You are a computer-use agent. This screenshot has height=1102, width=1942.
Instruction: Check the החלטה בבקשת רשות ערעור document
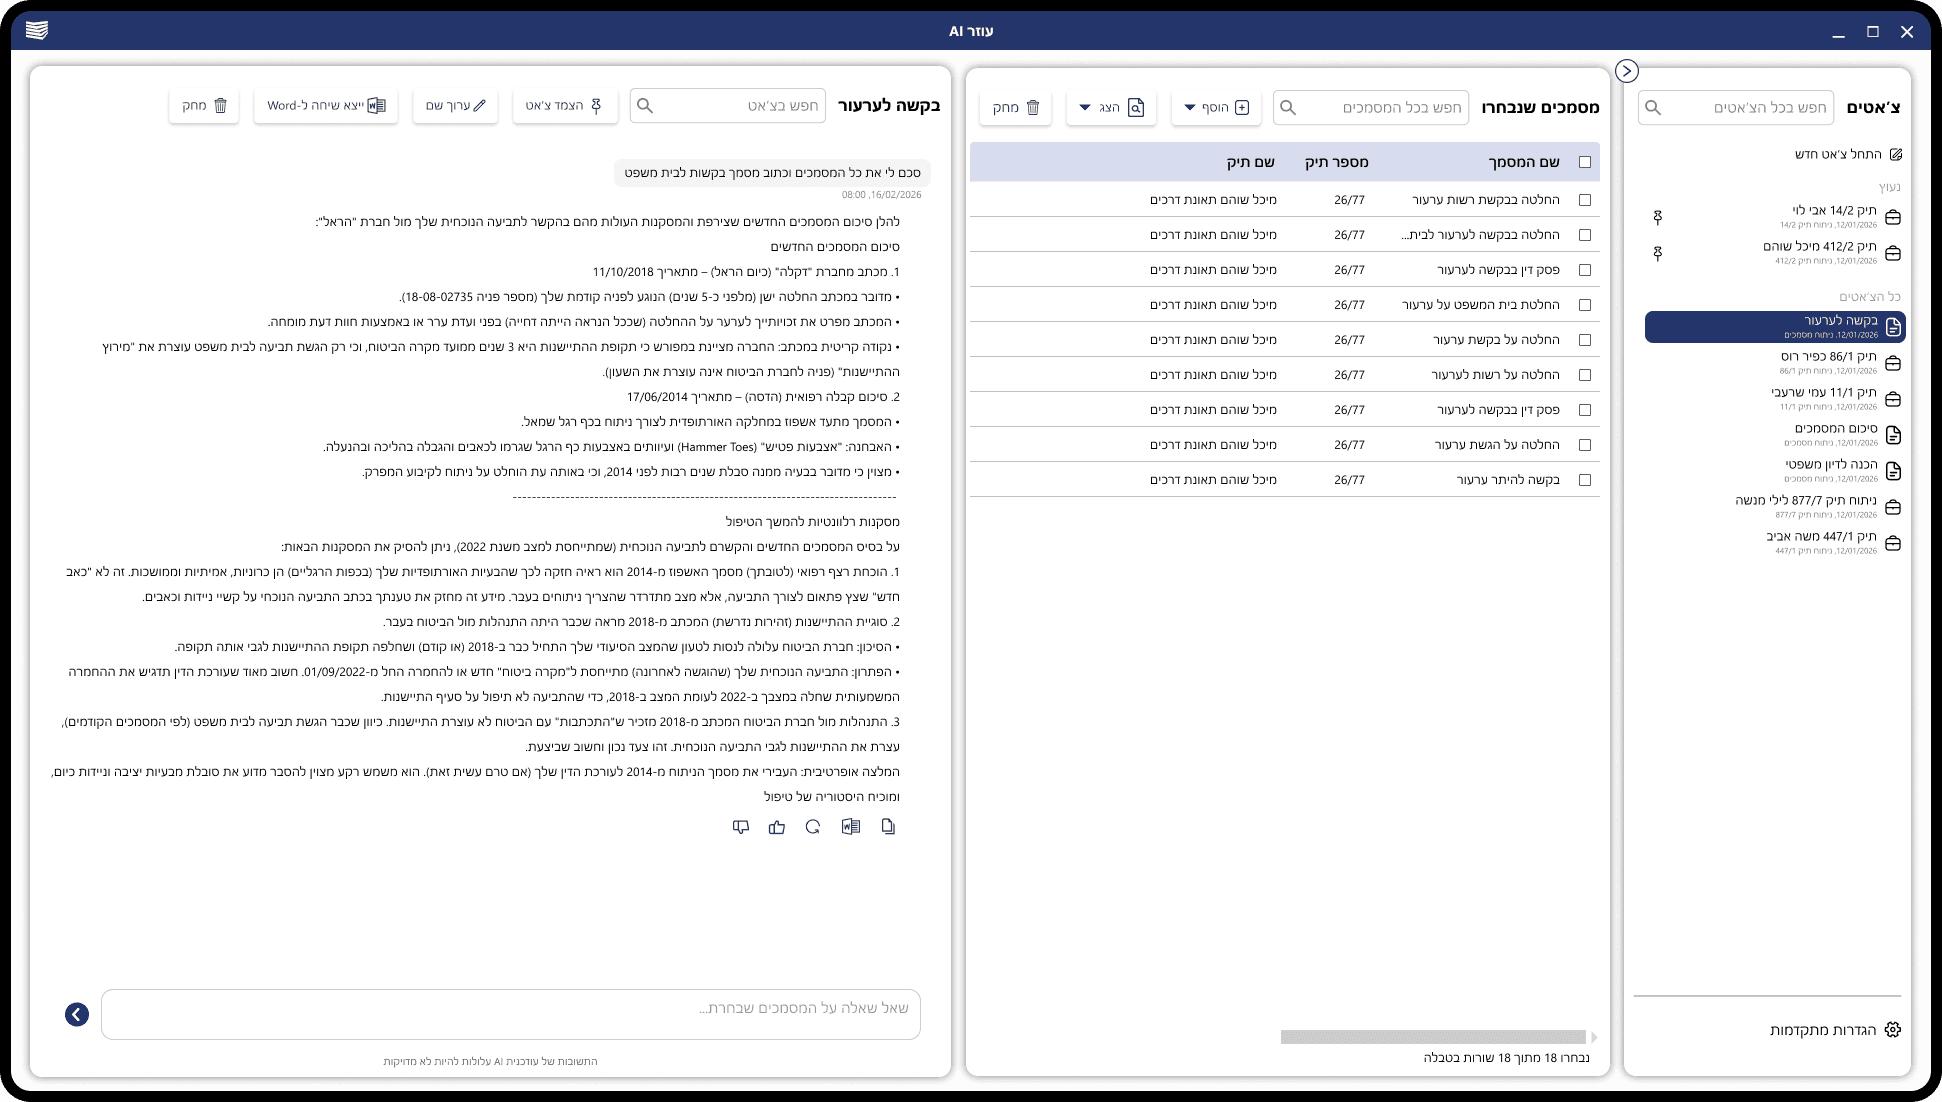(1584, 200)
